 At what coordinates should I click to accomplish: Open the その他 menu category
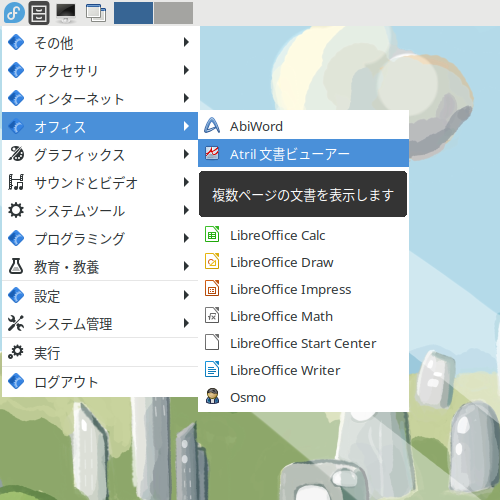pos(100,42)
